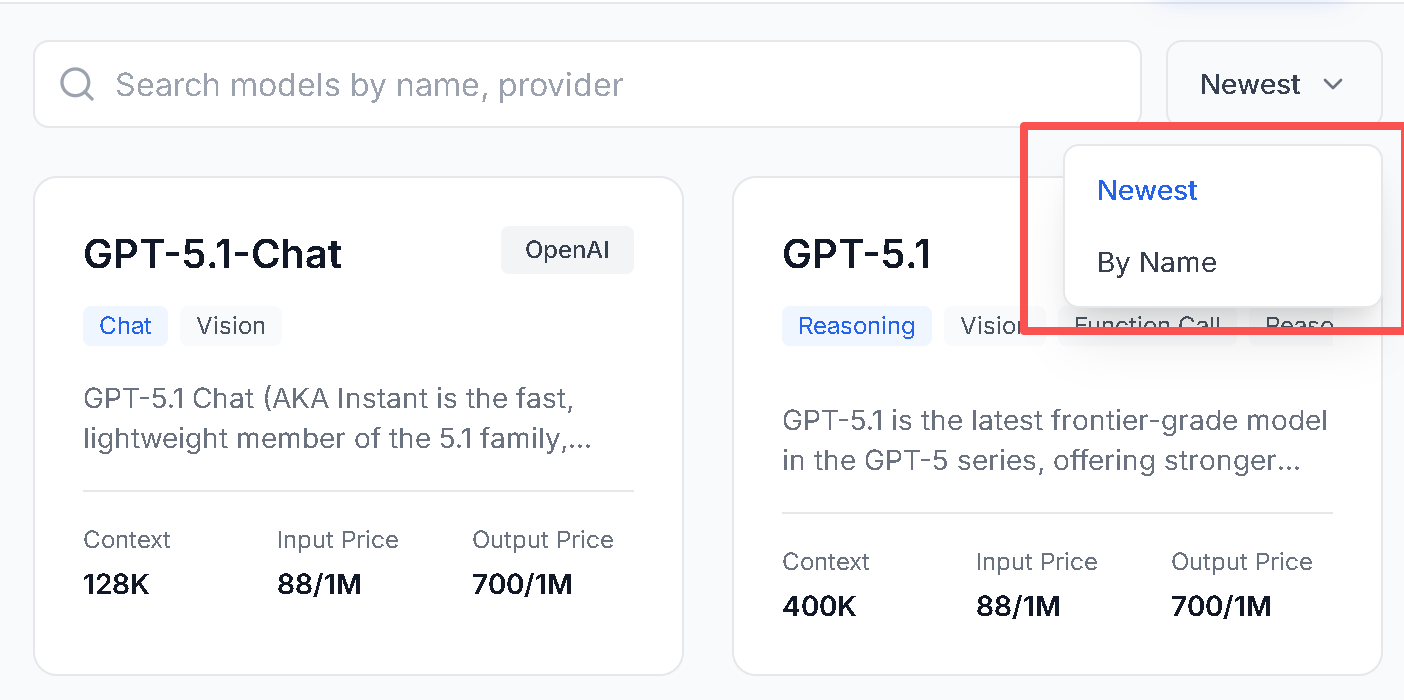Click the Chat tag on GPT-5.1-Chat
The width and height of the screenshot is (1404, 700).
pos(125,326)
